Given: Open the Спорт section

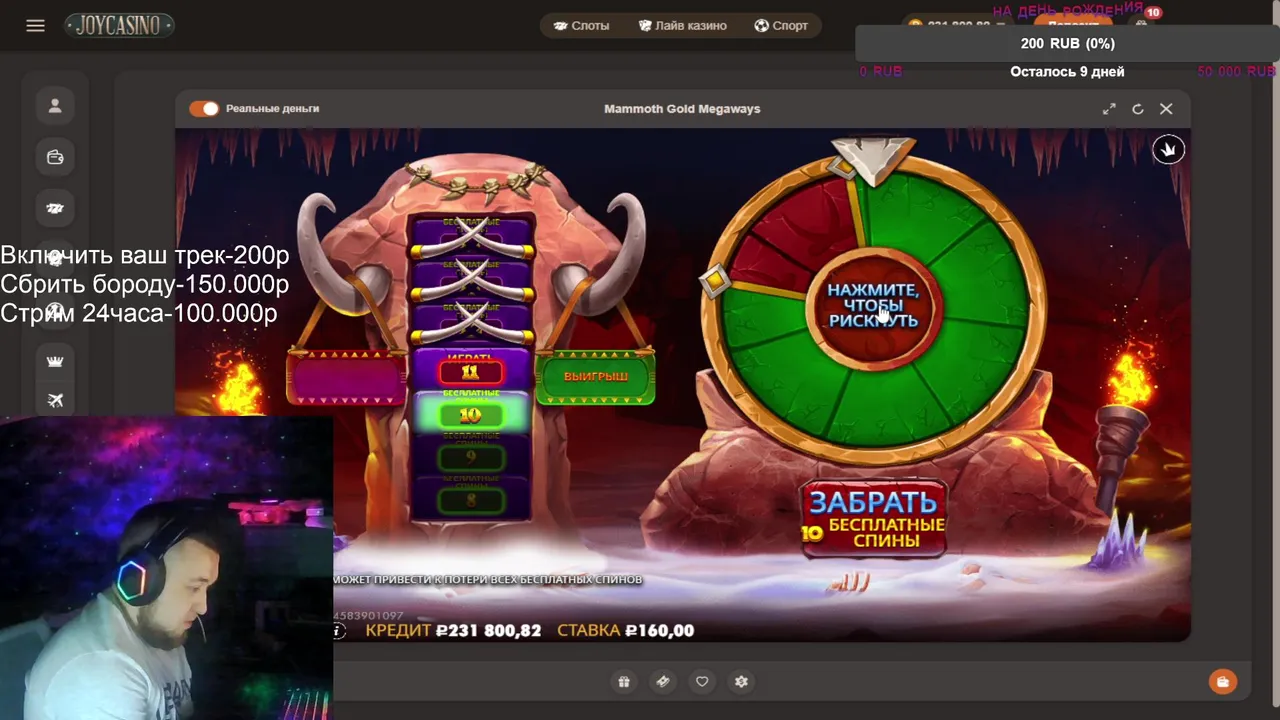Looking at the screenshot, I should pos(781,26).
